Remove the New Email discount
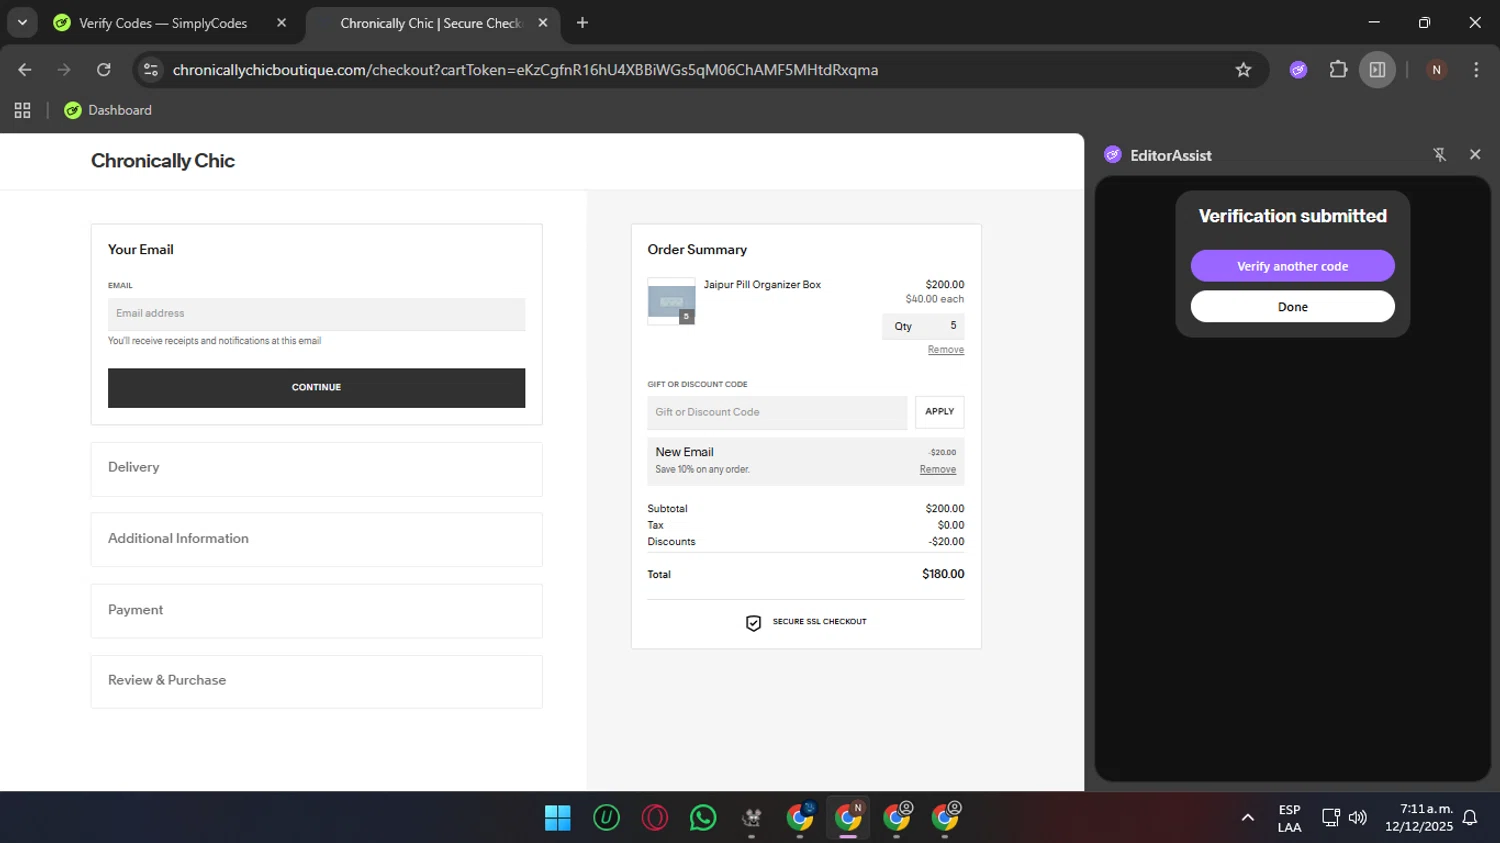Screen dimensions: 1500x843 938,470
